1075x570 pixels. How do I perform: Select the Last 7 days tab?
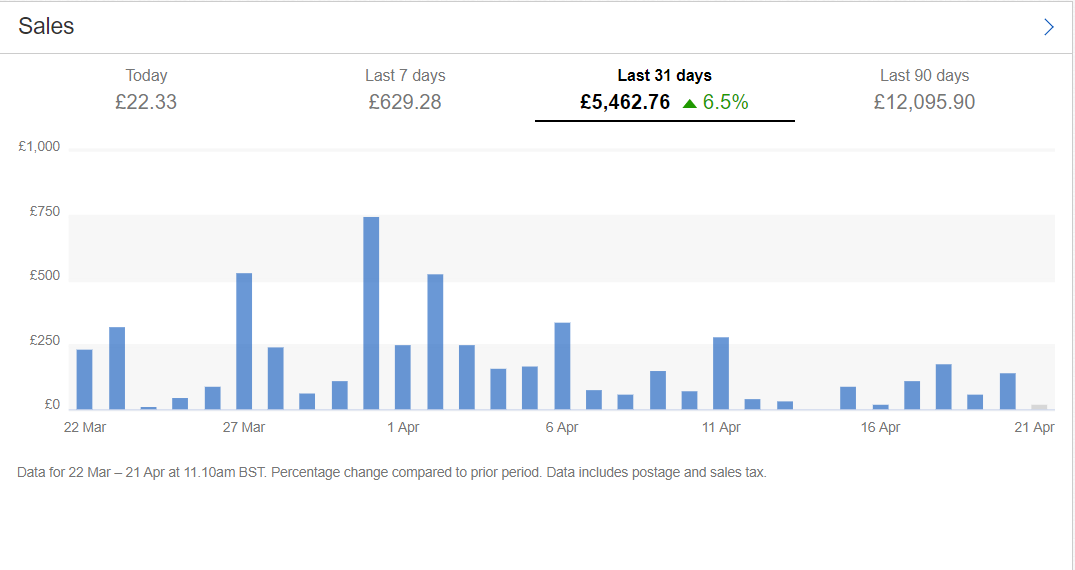point(405,89)
